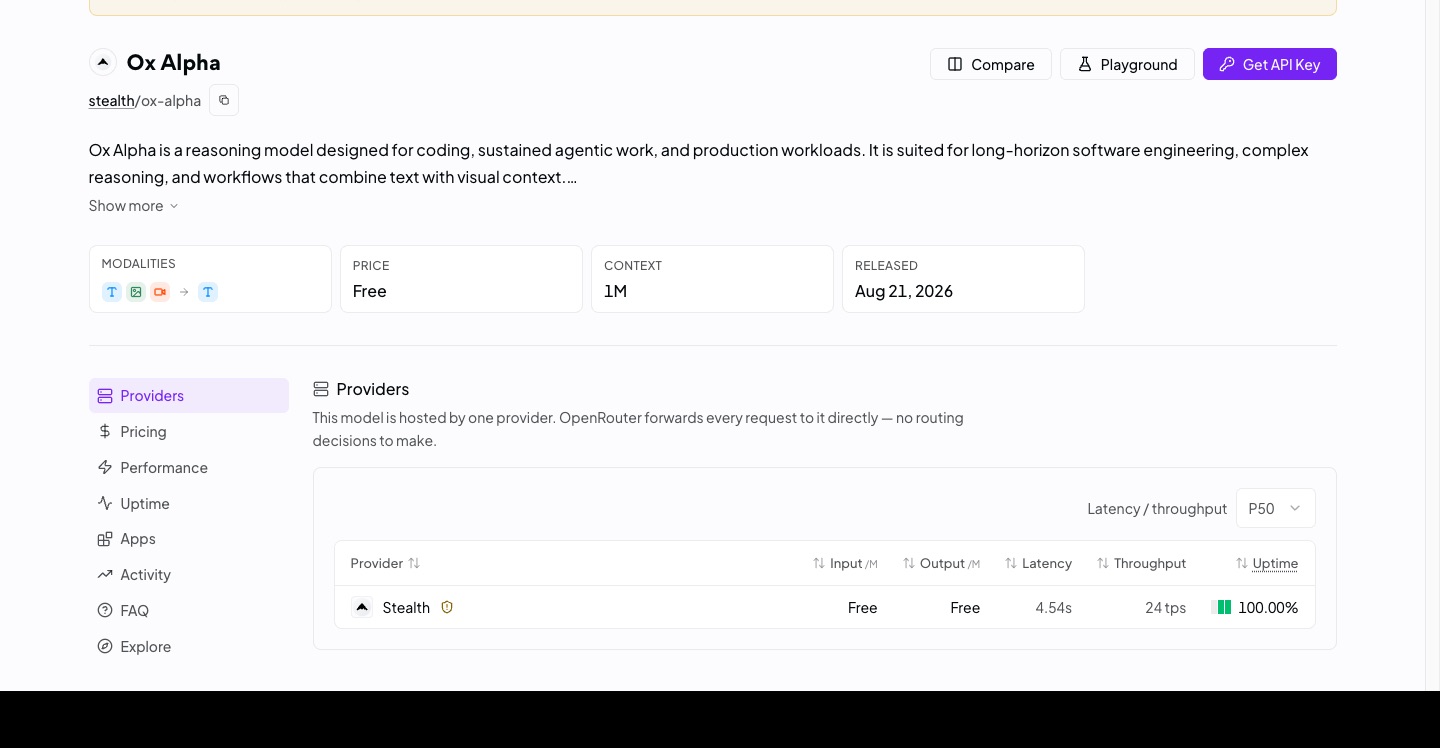Sort table by Uptime column
Image resolution: width=1440 pixels, height=748 pixels.
pyautogui.click(x=1267, y=563)
